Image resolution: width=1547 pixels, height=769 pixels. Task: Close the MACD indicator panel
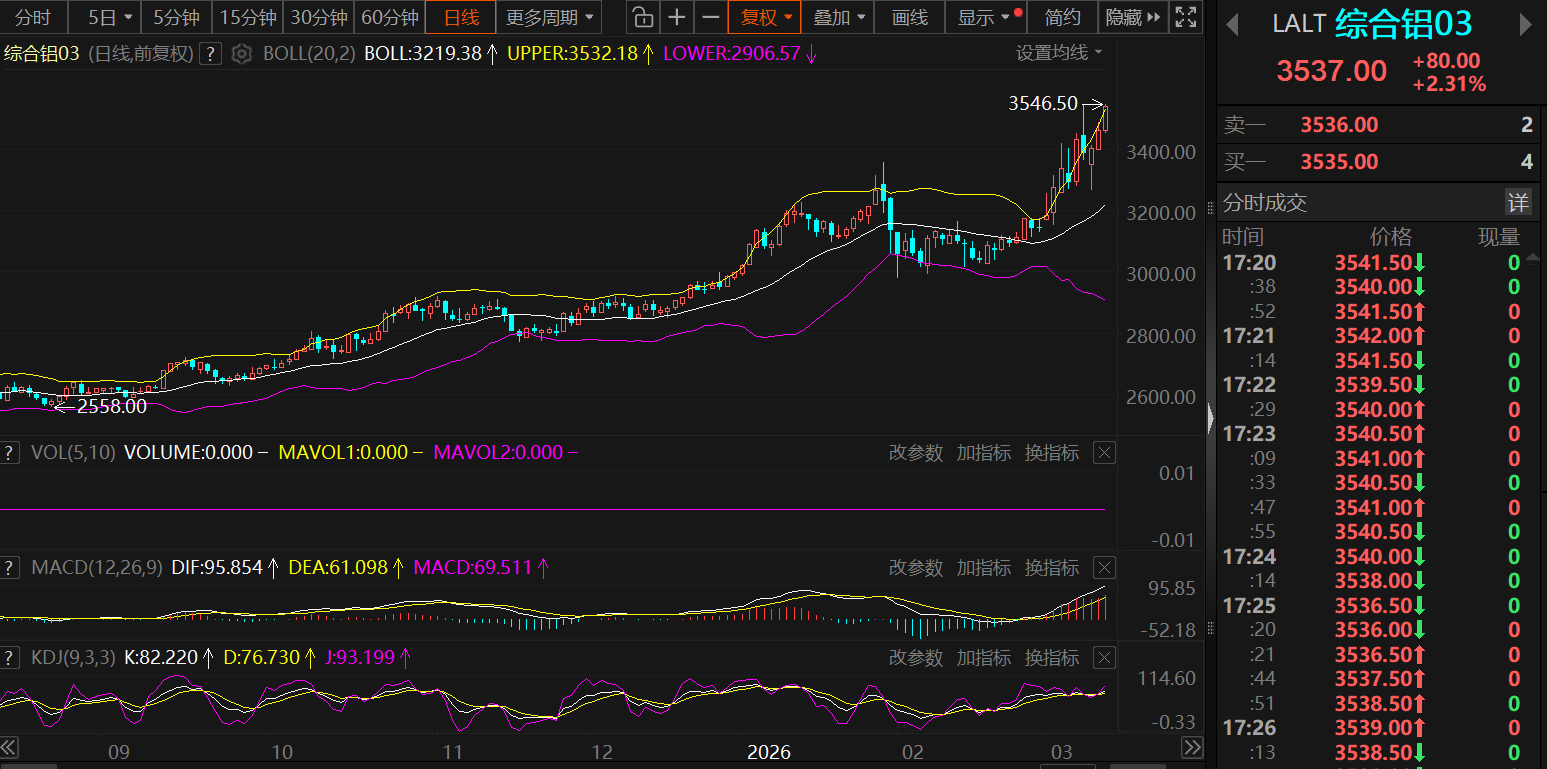point(1104,568)
